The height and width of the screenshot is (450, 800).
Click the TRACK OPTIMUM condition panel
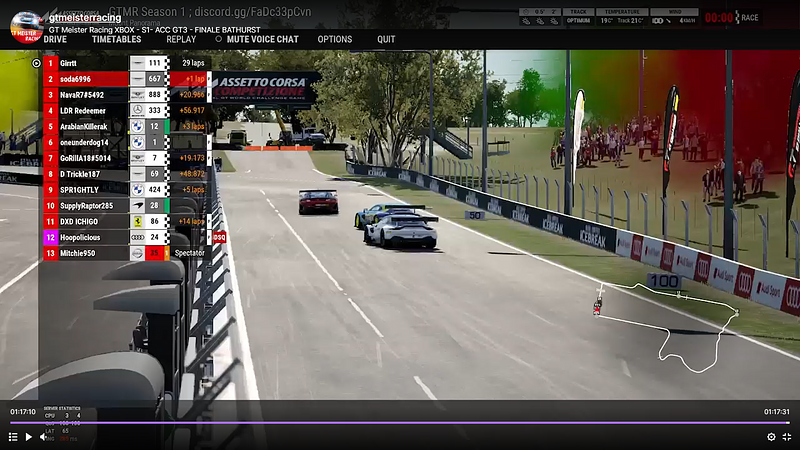[x=578, y=16]
